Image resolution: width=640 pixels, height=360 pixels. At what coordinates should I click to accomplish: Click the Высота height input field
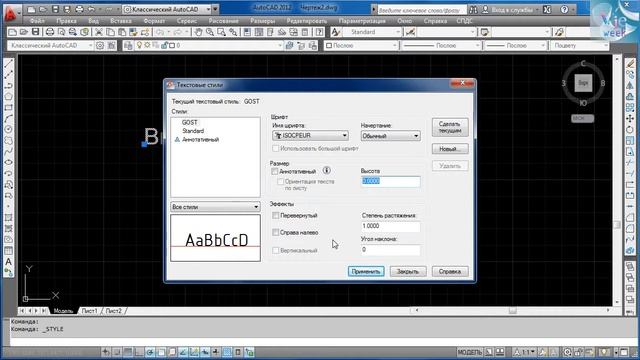pos(391,181)
